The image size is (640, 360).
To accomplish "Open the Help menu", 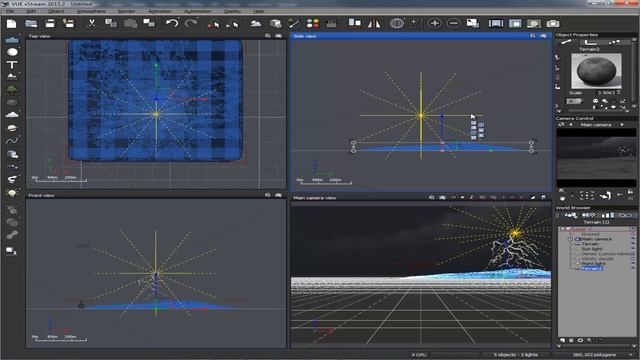I will [259, 11].
